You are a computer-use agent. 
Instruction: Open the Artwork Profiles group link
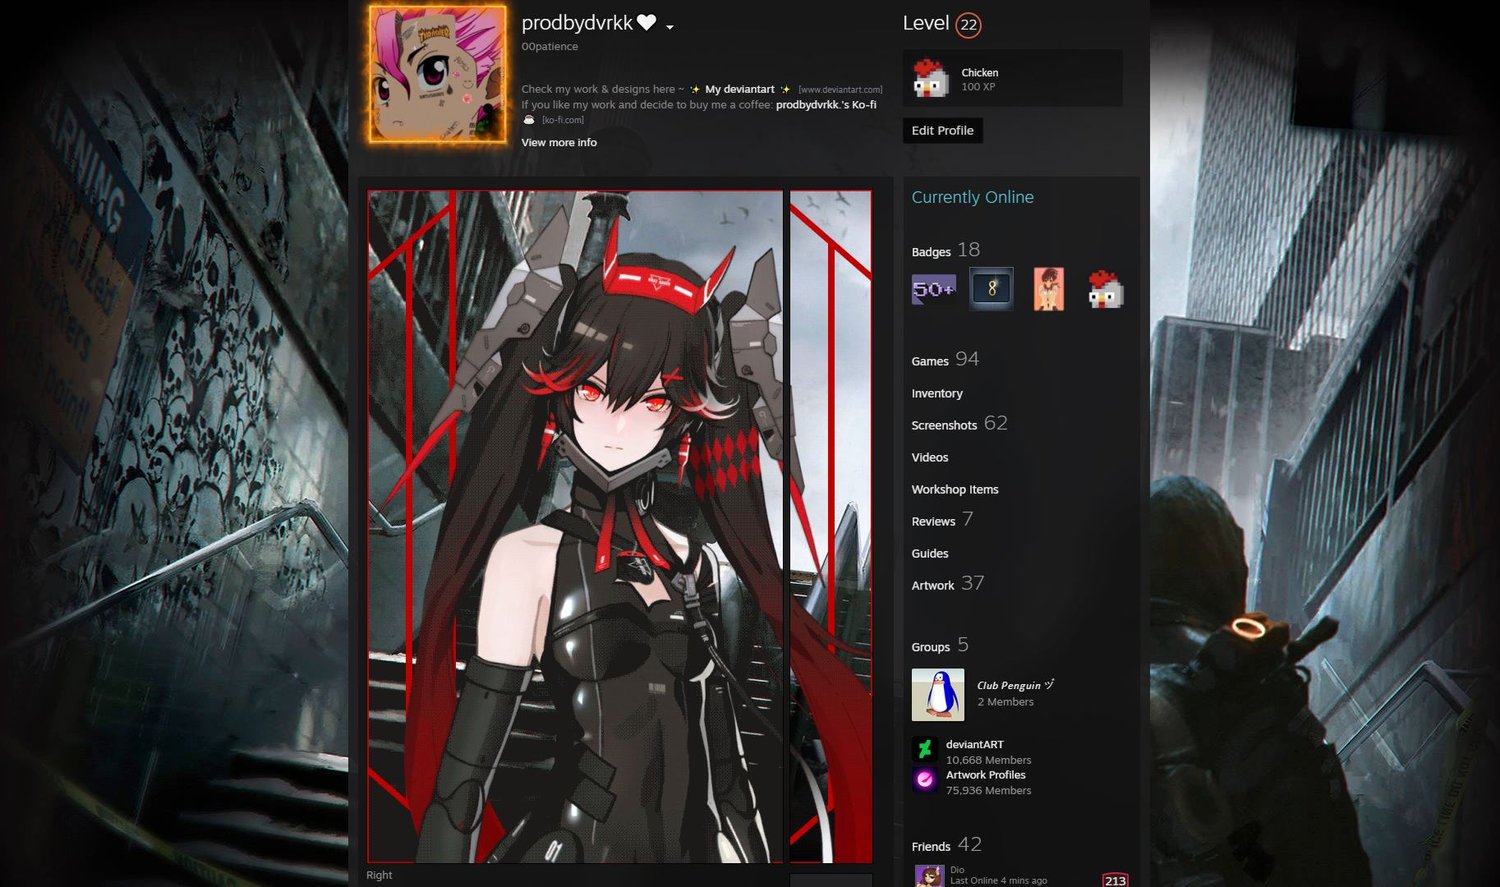point(986,775)
